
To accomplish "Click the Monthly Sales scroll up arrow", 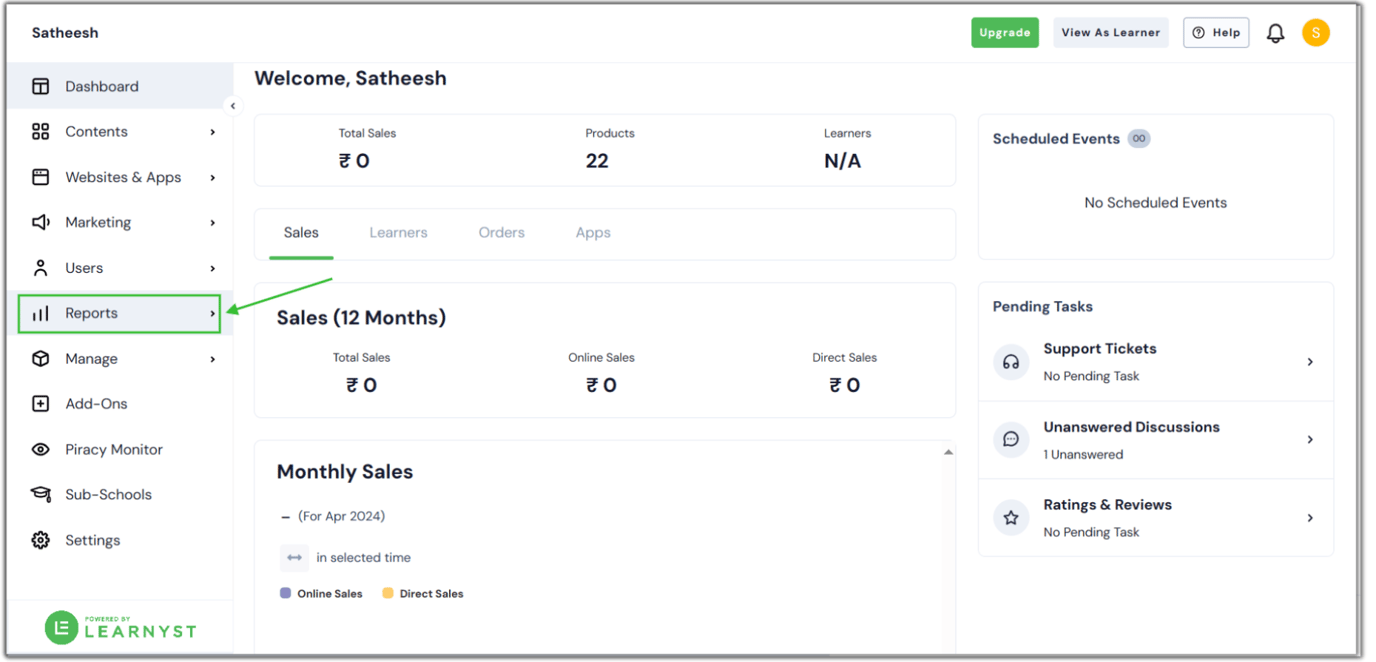I will click(x=948, y=453).
